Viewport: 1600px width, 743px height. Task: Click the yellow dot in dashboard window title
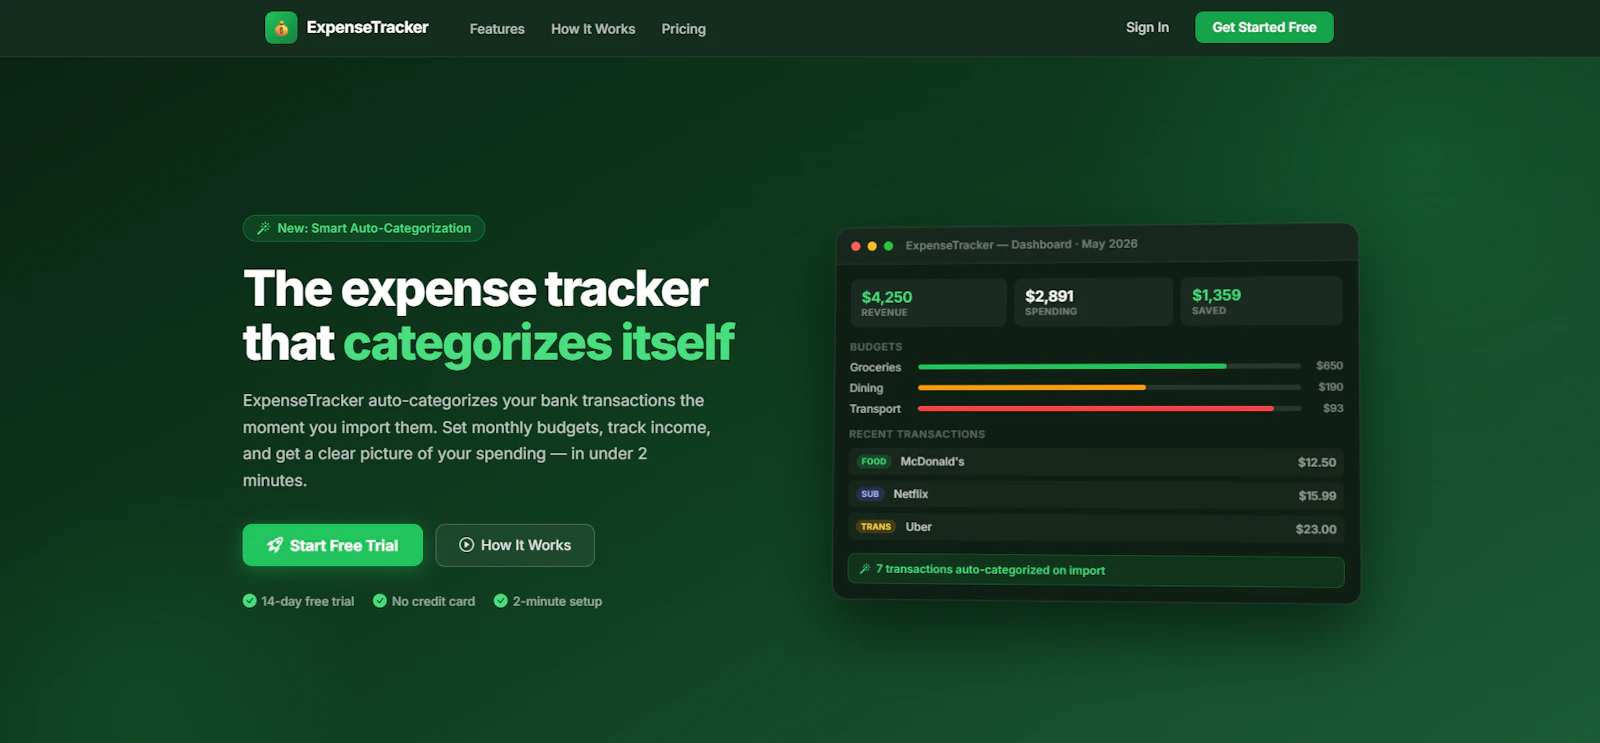pyautogui.click(x=872, y=246)
